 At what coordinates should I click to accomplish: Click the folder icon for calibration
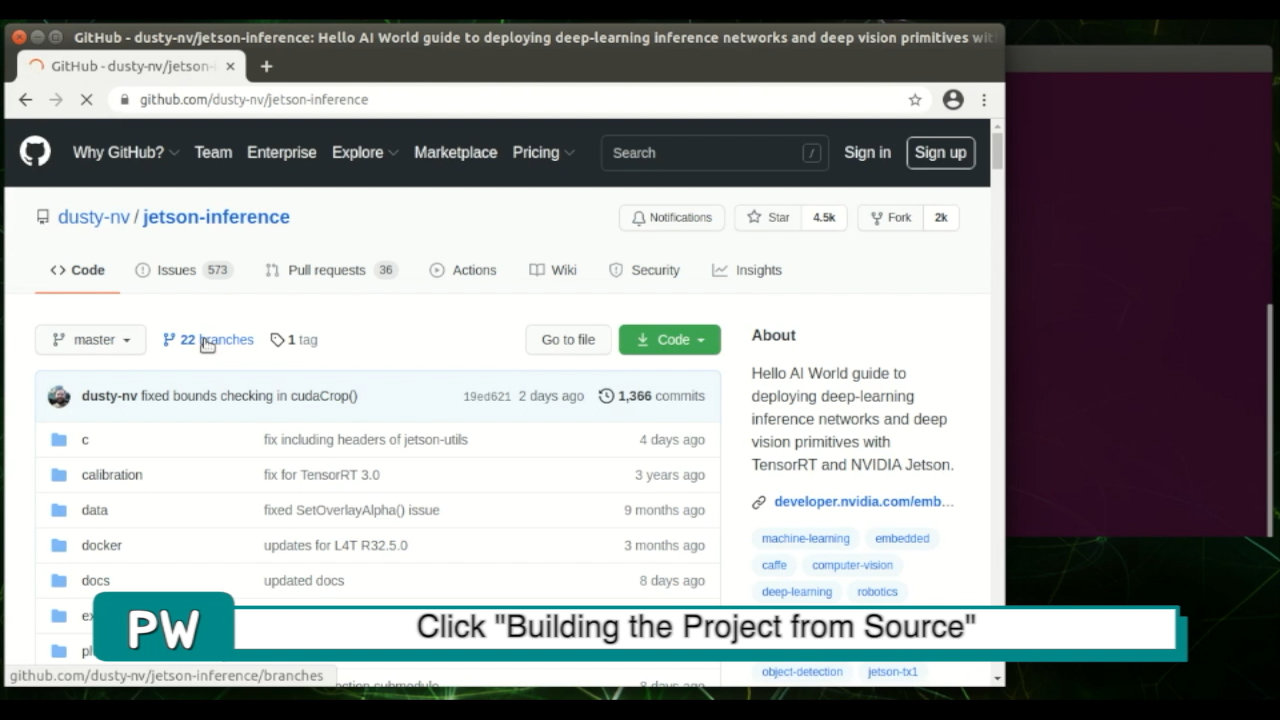click(x=59, y=475)
